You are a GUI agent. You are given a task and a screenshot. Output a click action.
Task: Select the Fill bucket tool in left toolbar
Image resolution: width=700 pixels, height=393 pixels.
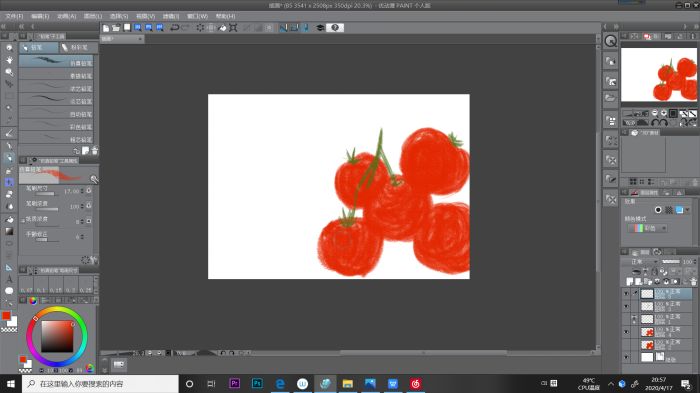(x=9, y=219)
